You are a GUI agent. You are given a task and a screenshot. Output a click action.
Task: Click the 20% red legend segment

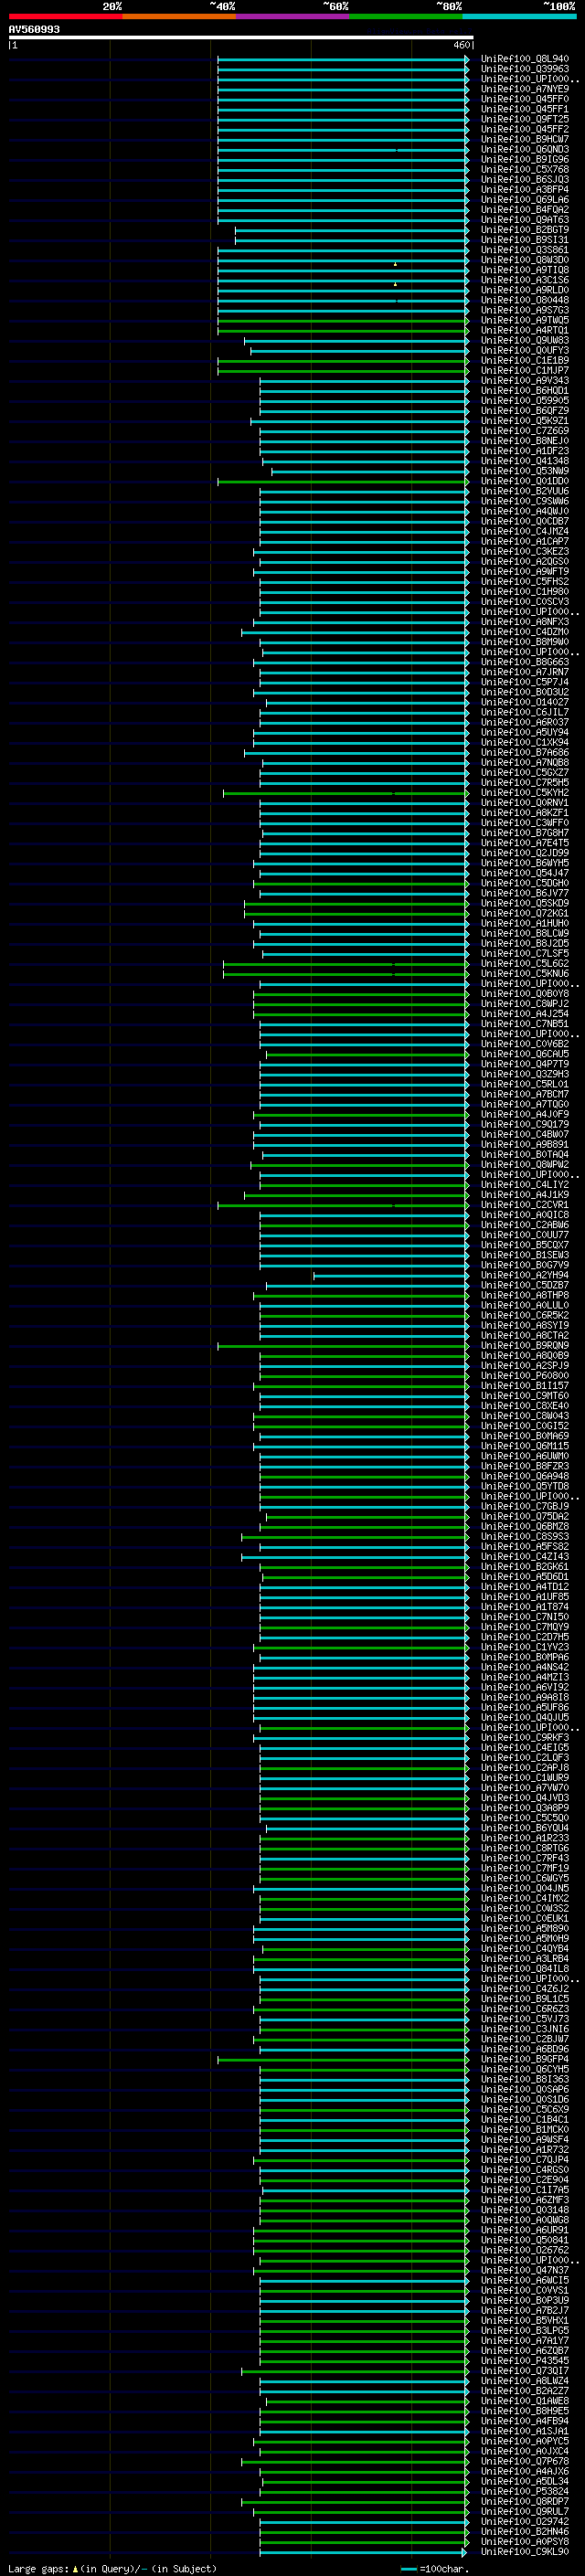(x=65, y=16)
